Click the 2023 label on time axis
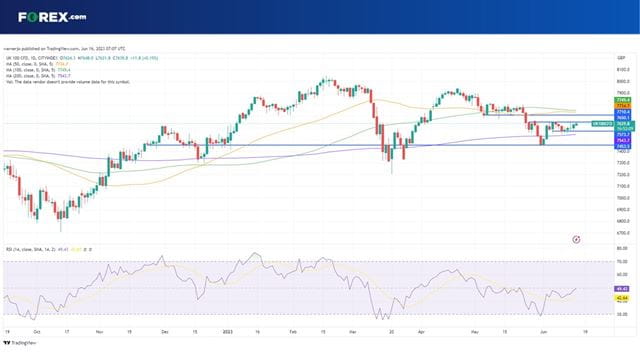 tap(227, 332)
